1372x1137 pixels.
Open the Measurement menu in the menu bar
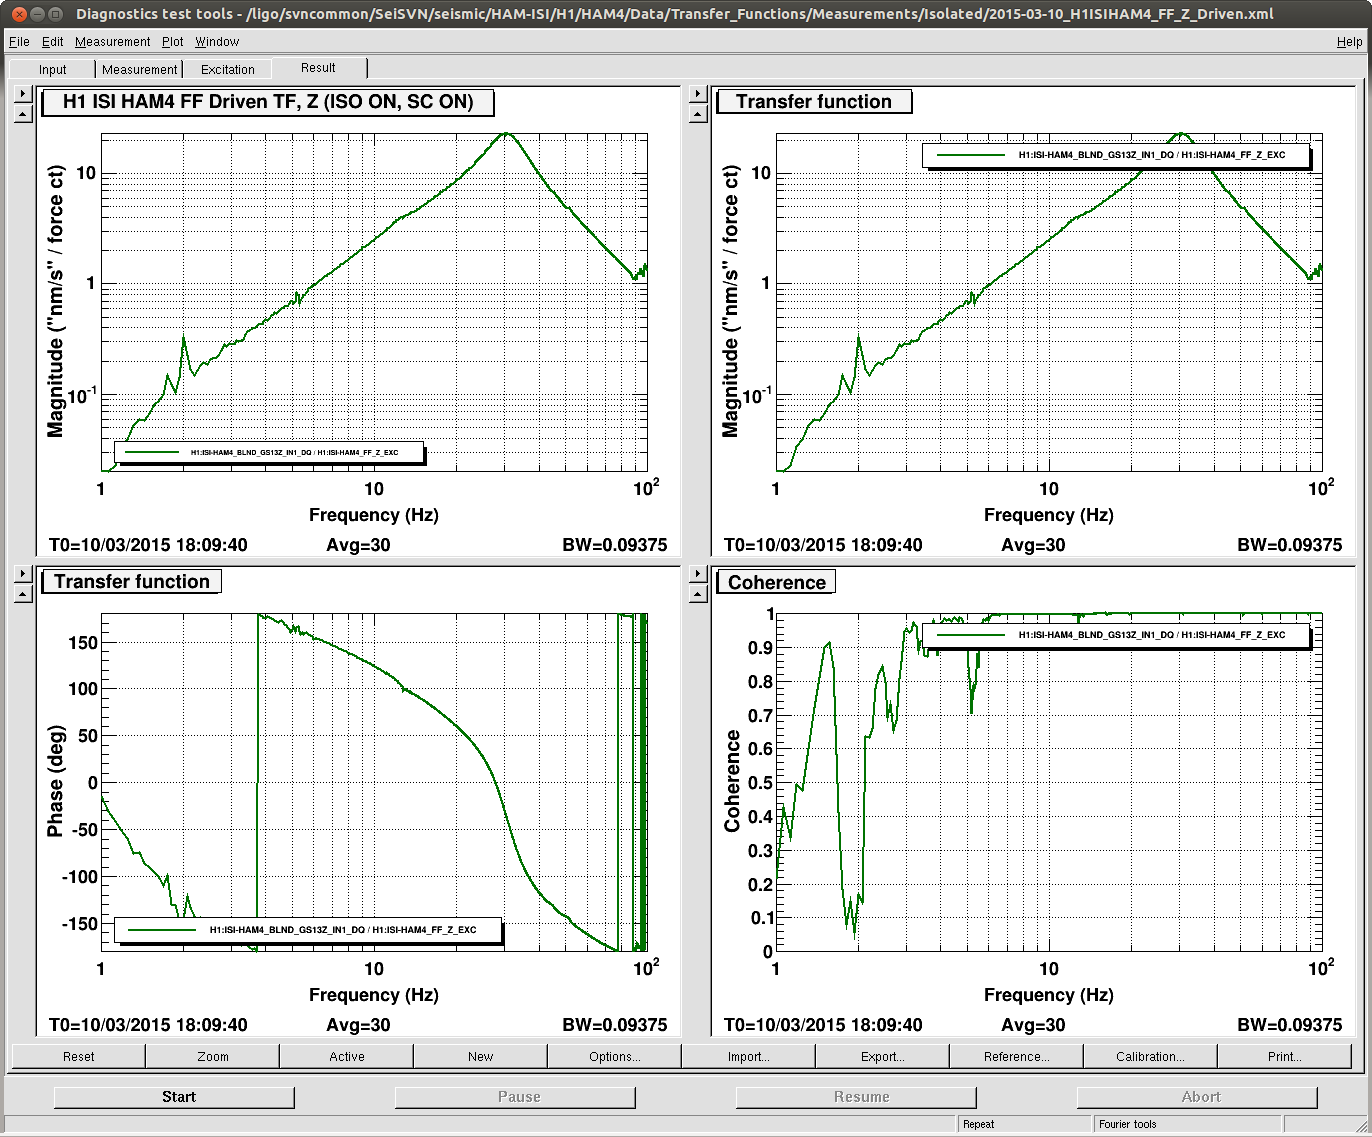(x=112, y=42)
